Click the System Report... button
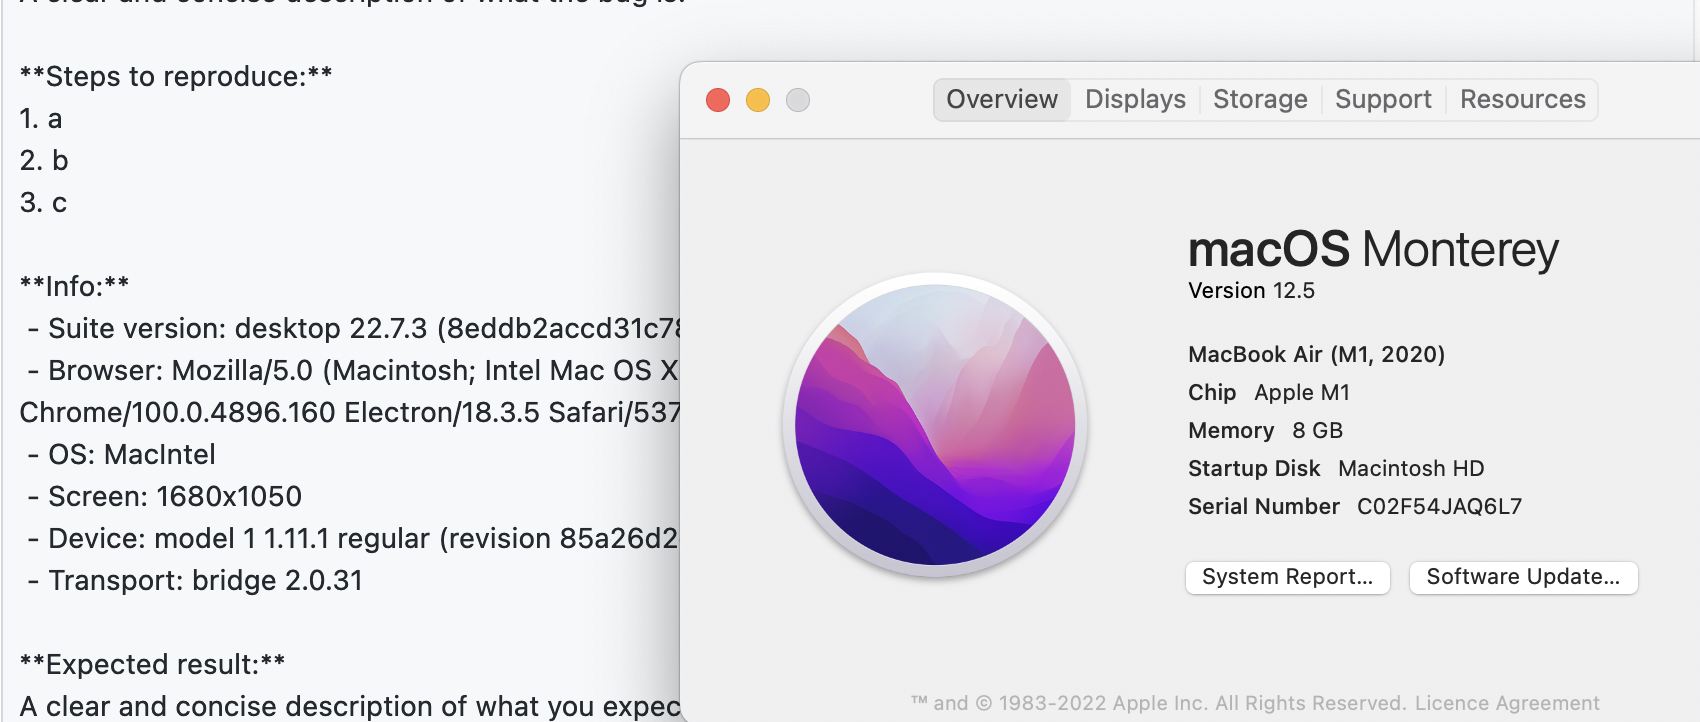The image size is (1700, 722). (x=1288, y=577)
